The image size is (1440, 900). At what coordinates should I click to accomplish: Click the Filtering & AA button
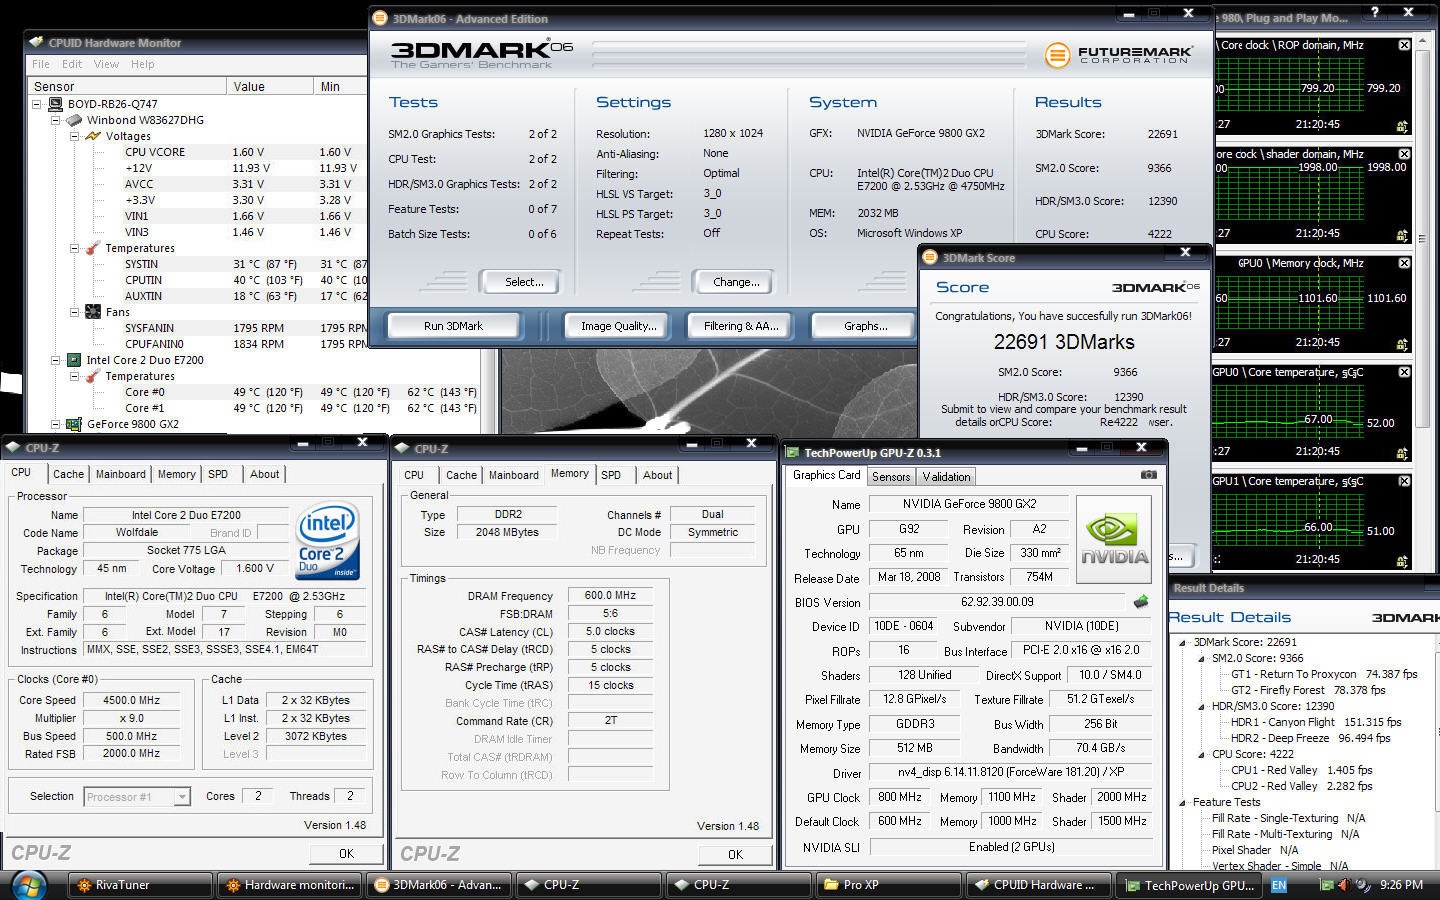tap(740, 326)
